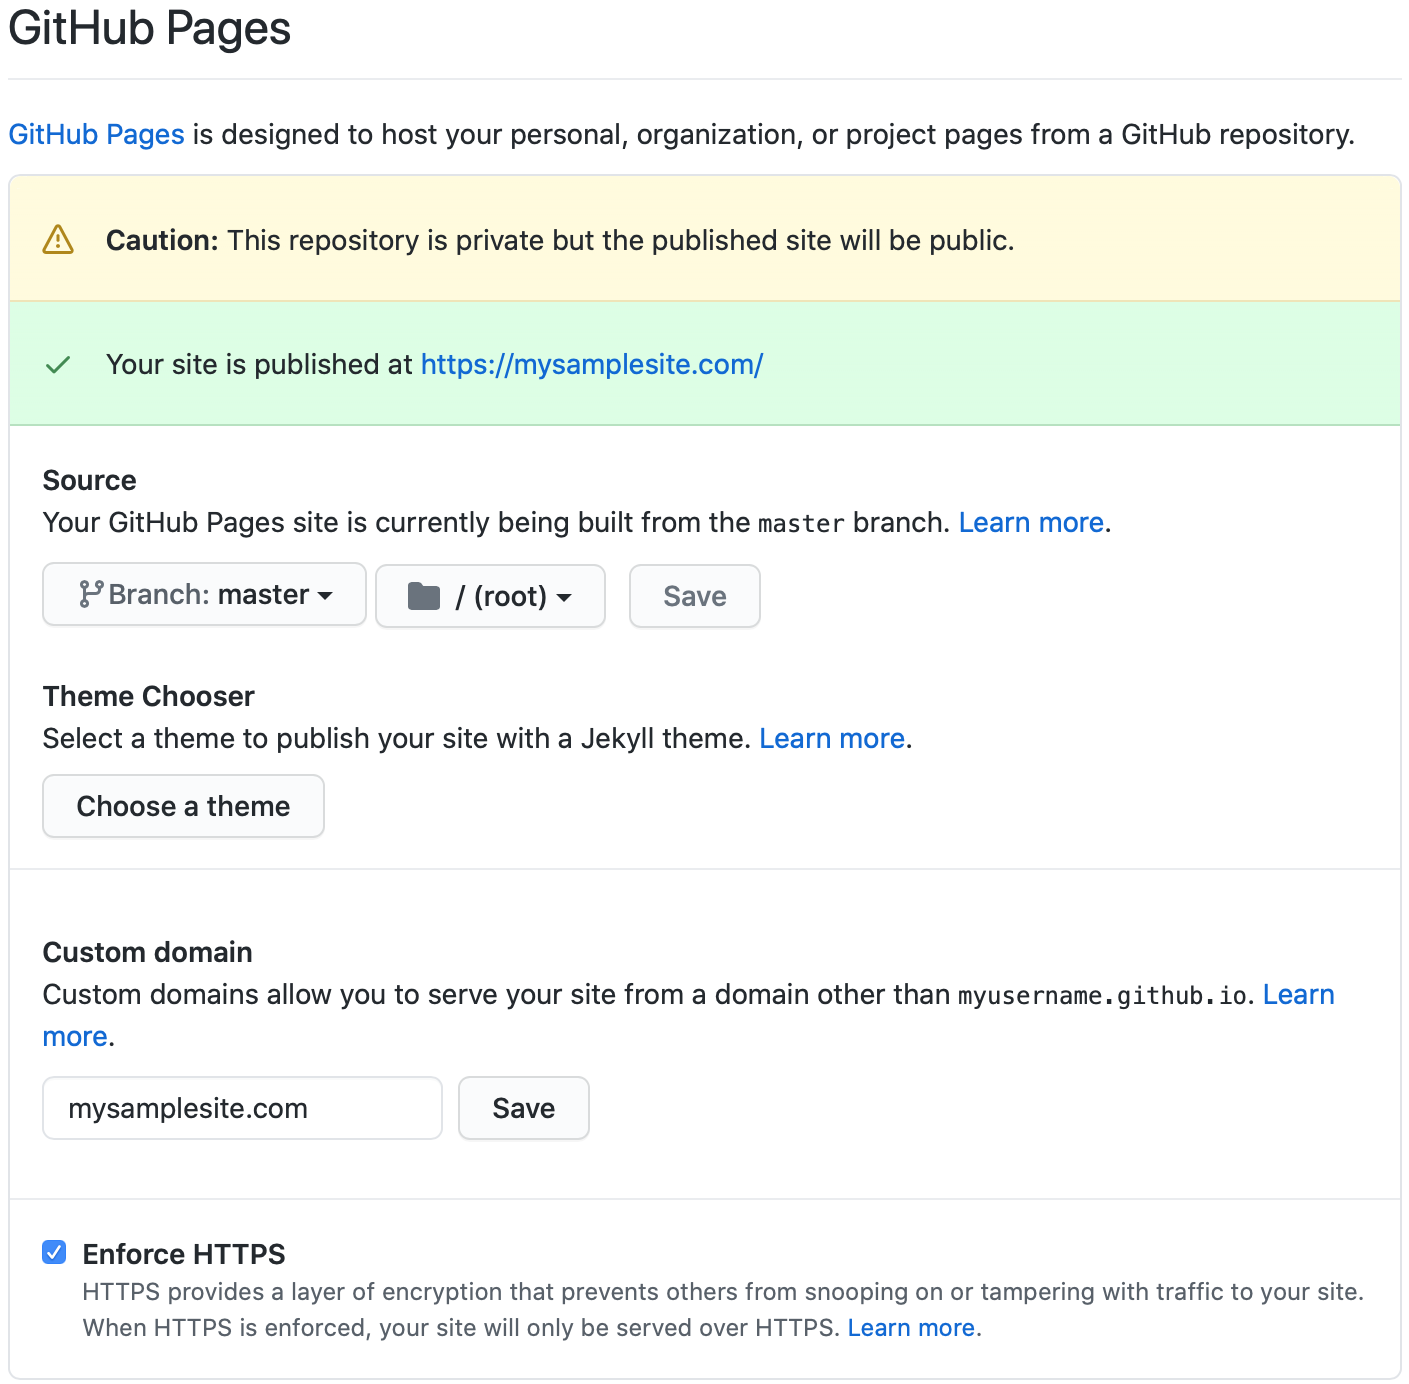This screenshot has height=1384, width=1409.
Task: Click the folder icon beside / (root)
Action: (x=424, y=597)
